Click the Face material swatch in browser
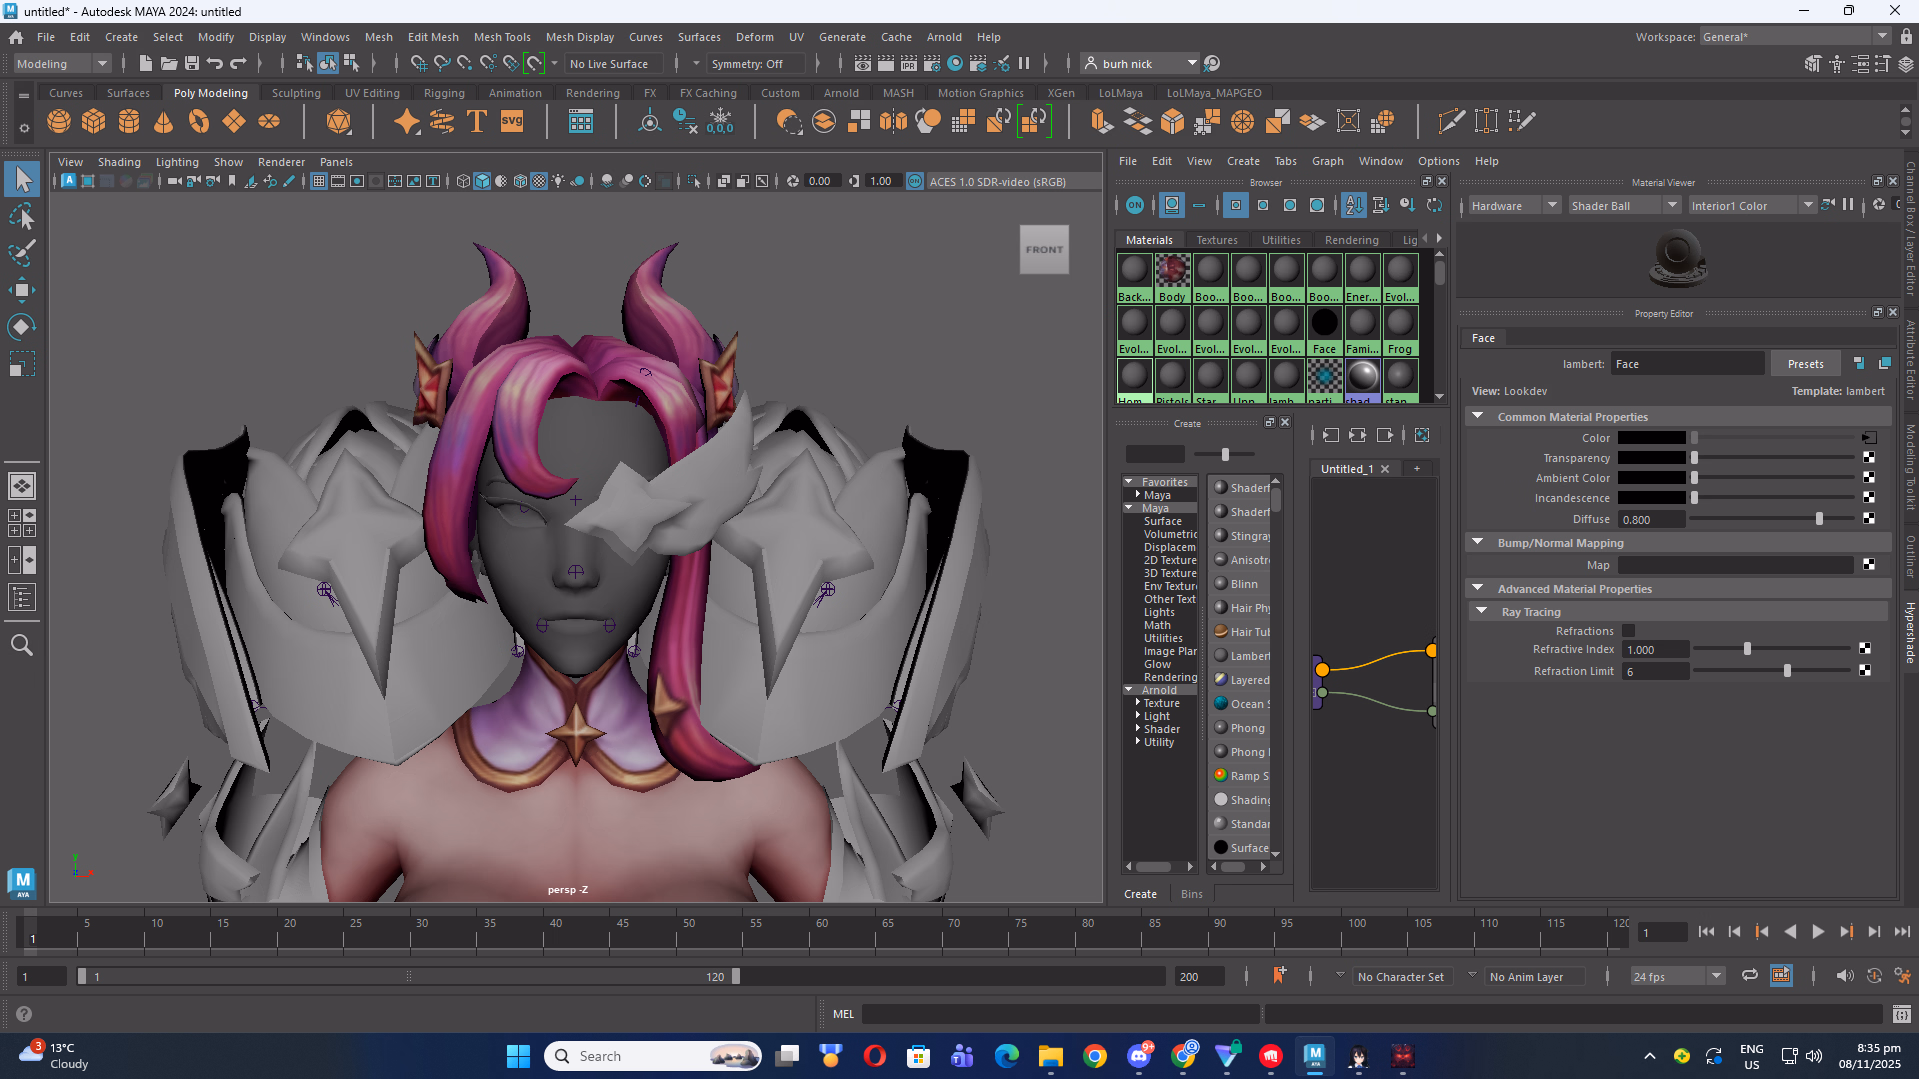 [x=1324, y=324]
